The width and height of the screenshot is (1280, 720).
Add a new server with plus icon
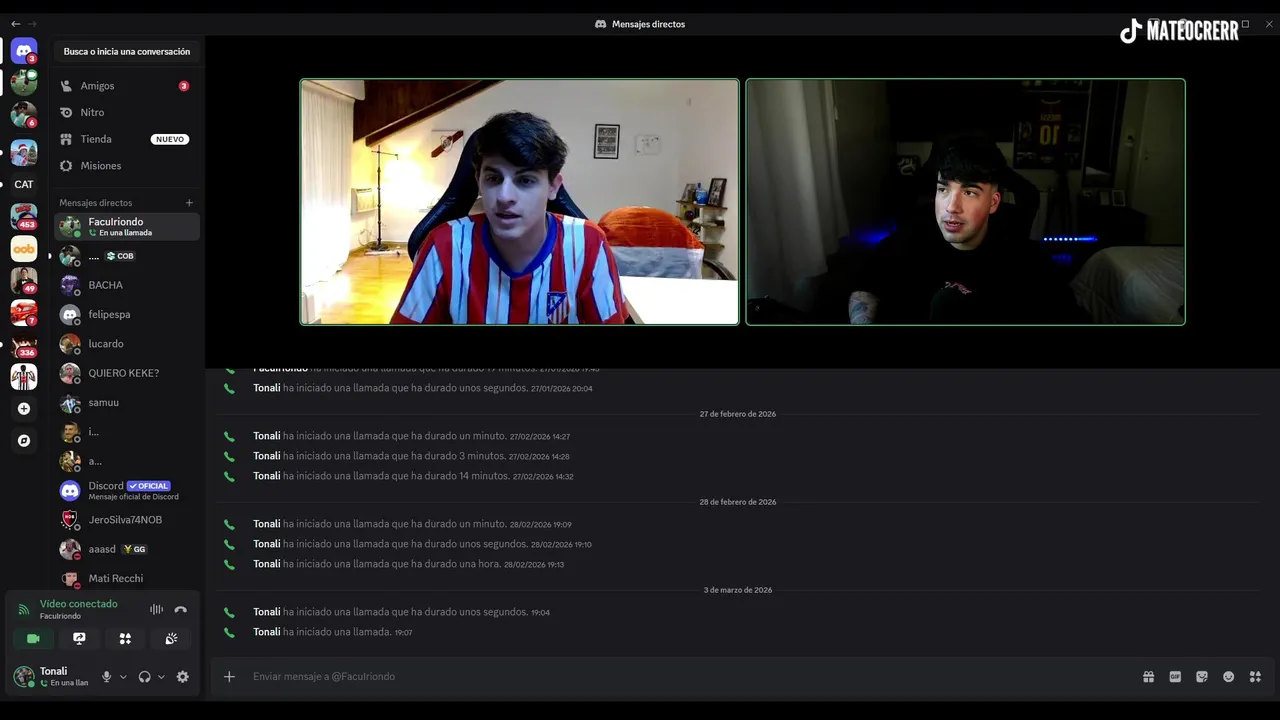pyautogui.click(x=24, y=408)
